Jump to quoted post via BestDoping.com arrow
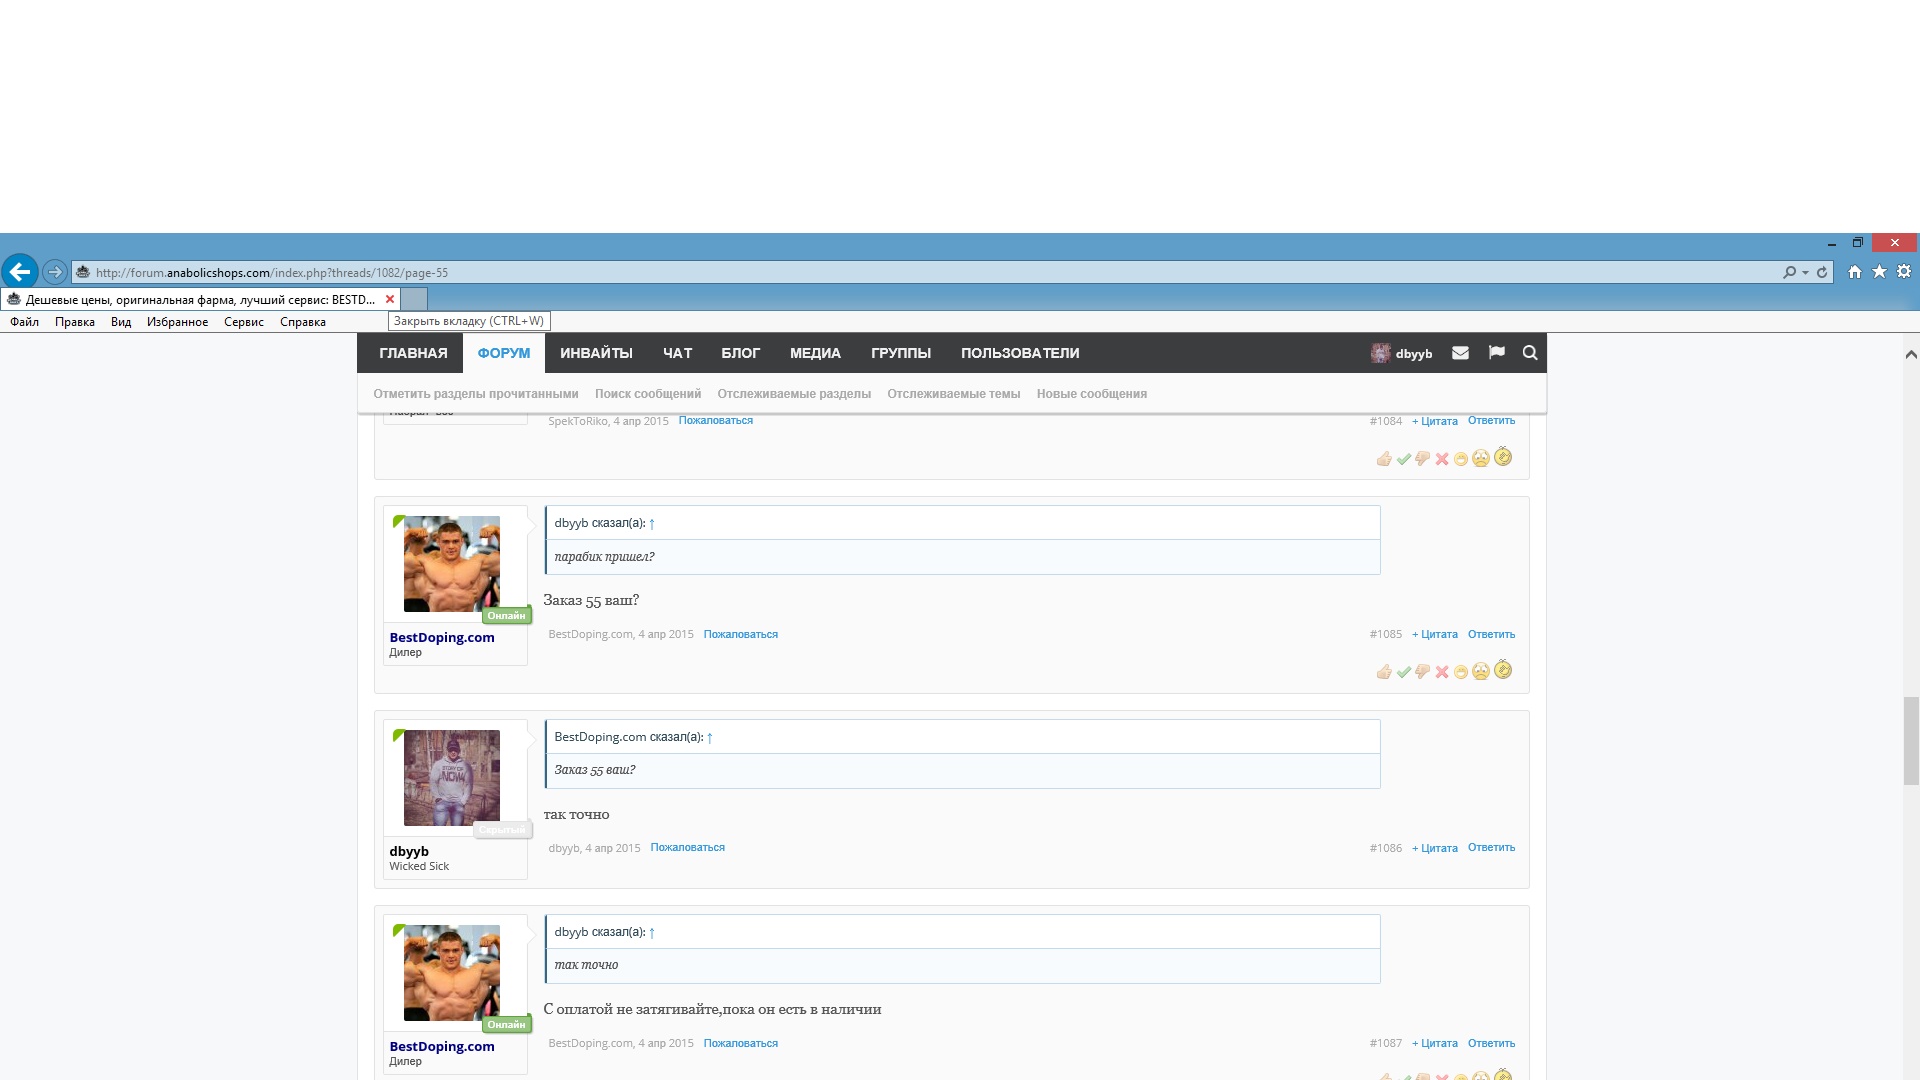 pos(710,738)
